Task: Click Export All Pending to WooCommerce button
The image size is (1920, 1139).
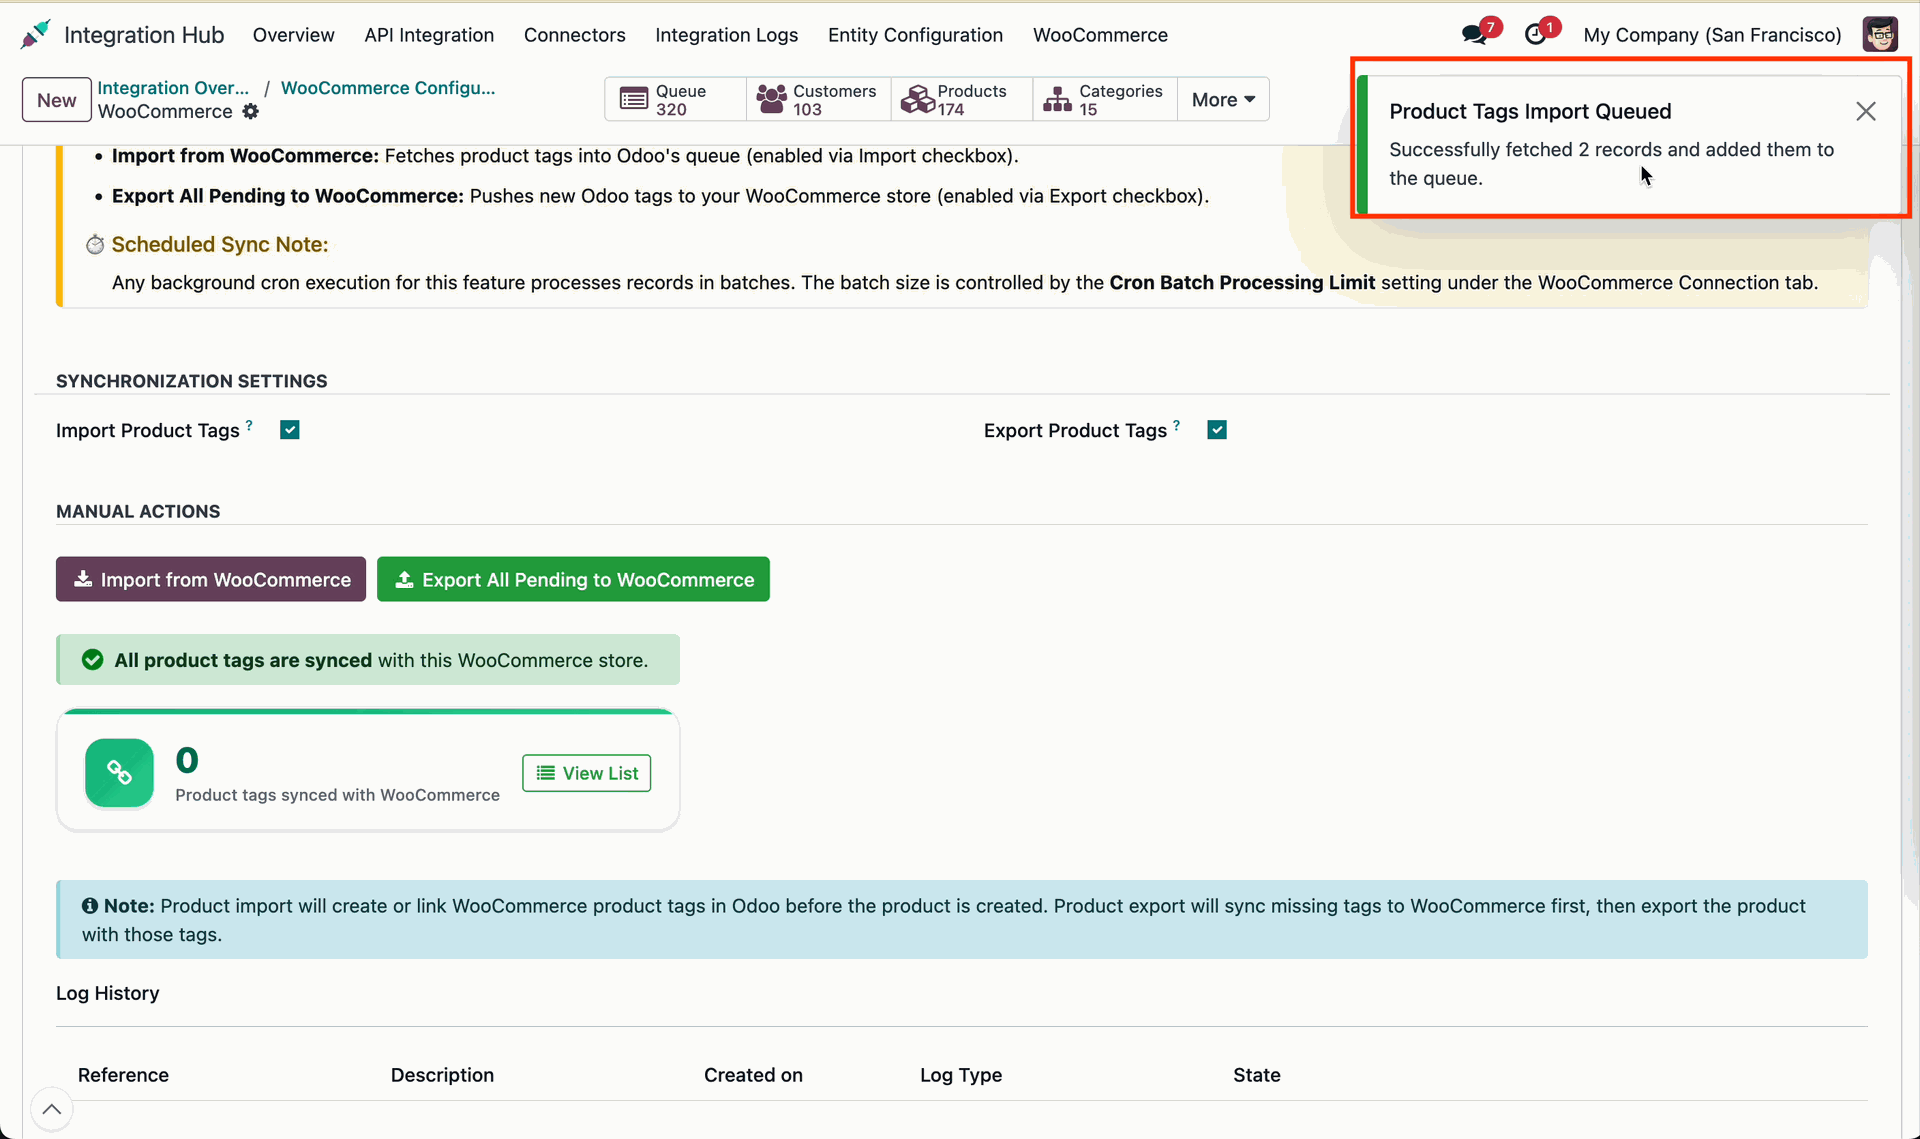Action: pos(573,579)
